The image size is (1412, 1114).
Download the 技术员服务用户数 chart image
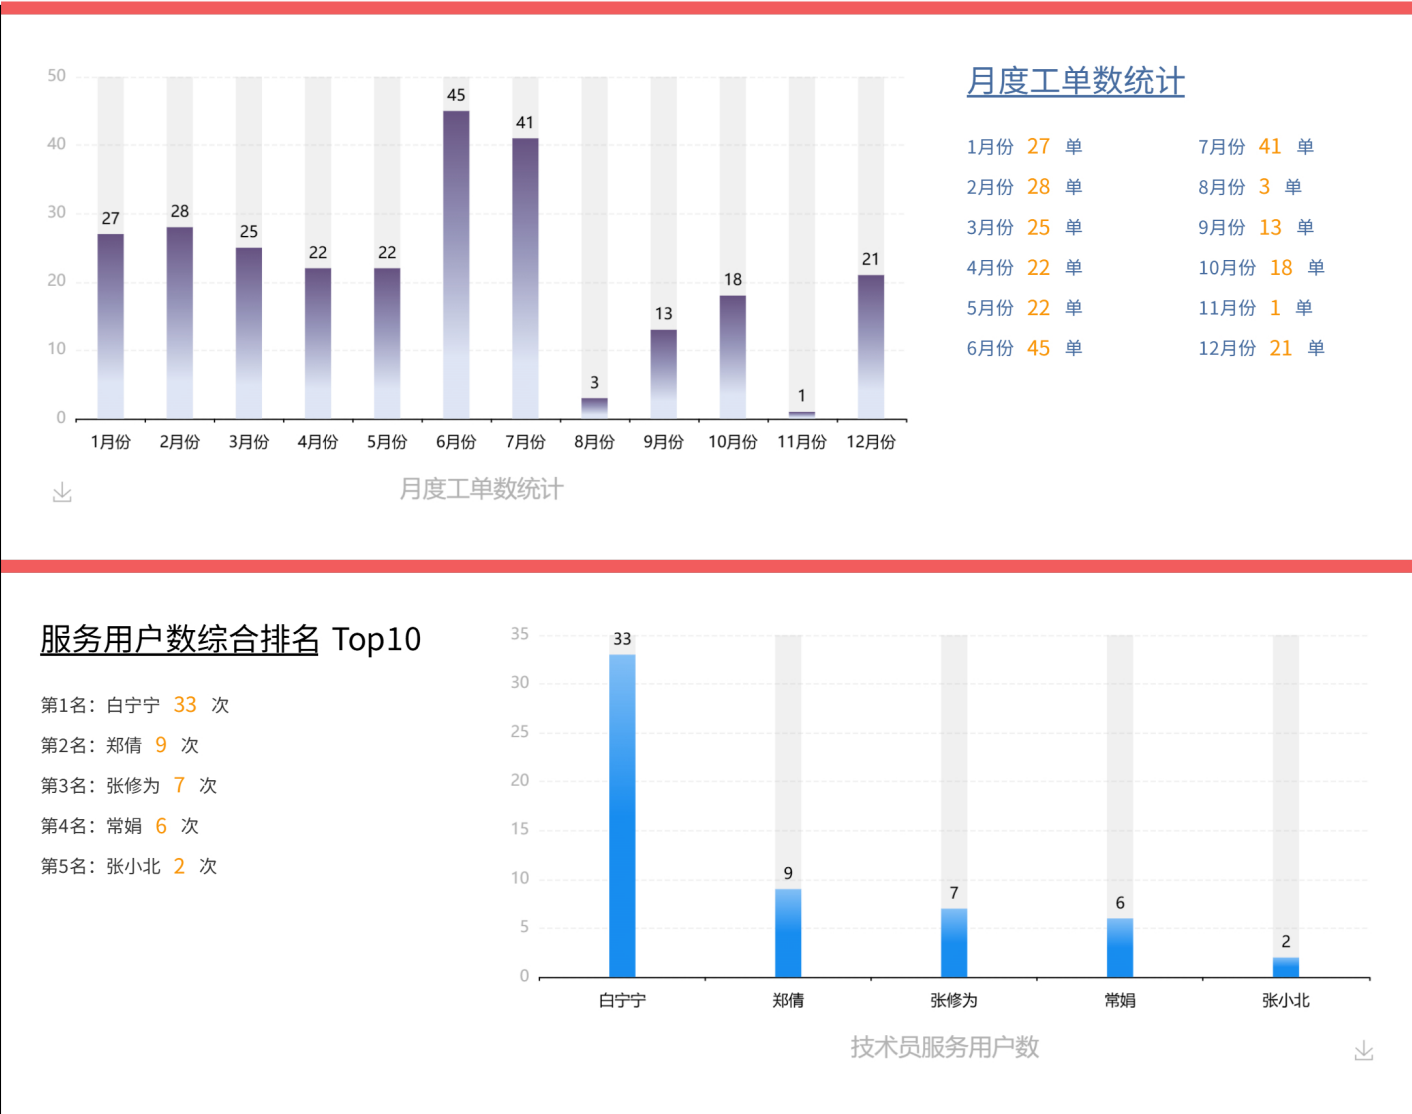(x=1364, y=1050)
